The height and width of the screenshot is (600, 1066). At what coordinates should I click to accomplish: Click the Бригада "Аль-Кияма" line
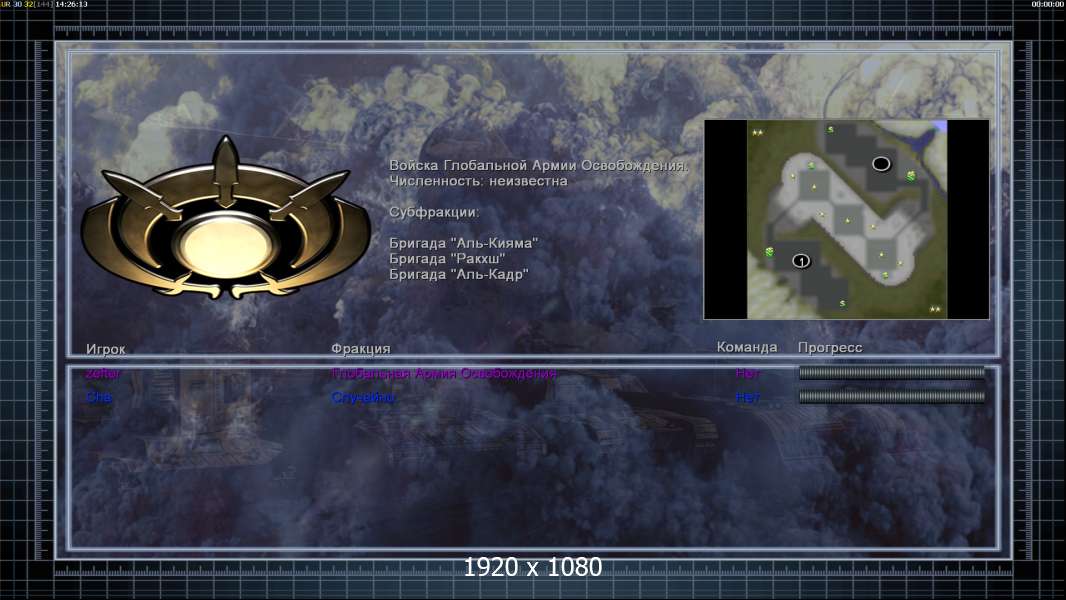point(464,243)
